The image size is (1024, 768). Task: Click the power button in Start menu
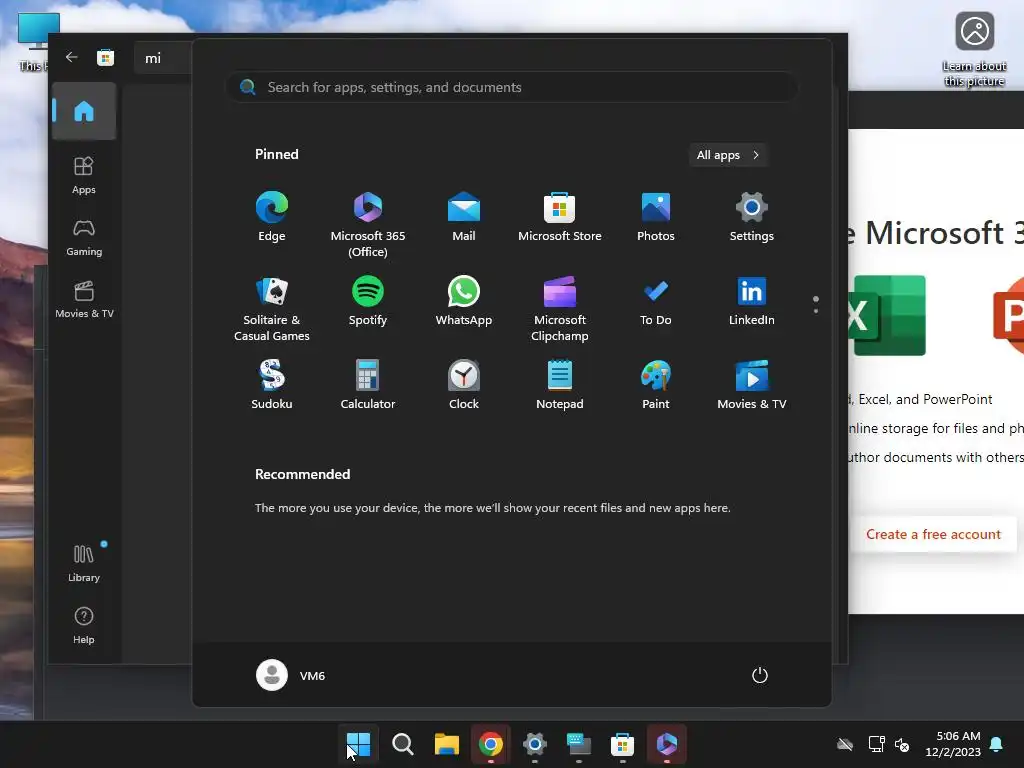pyautogui.click(x=760, y=675)
